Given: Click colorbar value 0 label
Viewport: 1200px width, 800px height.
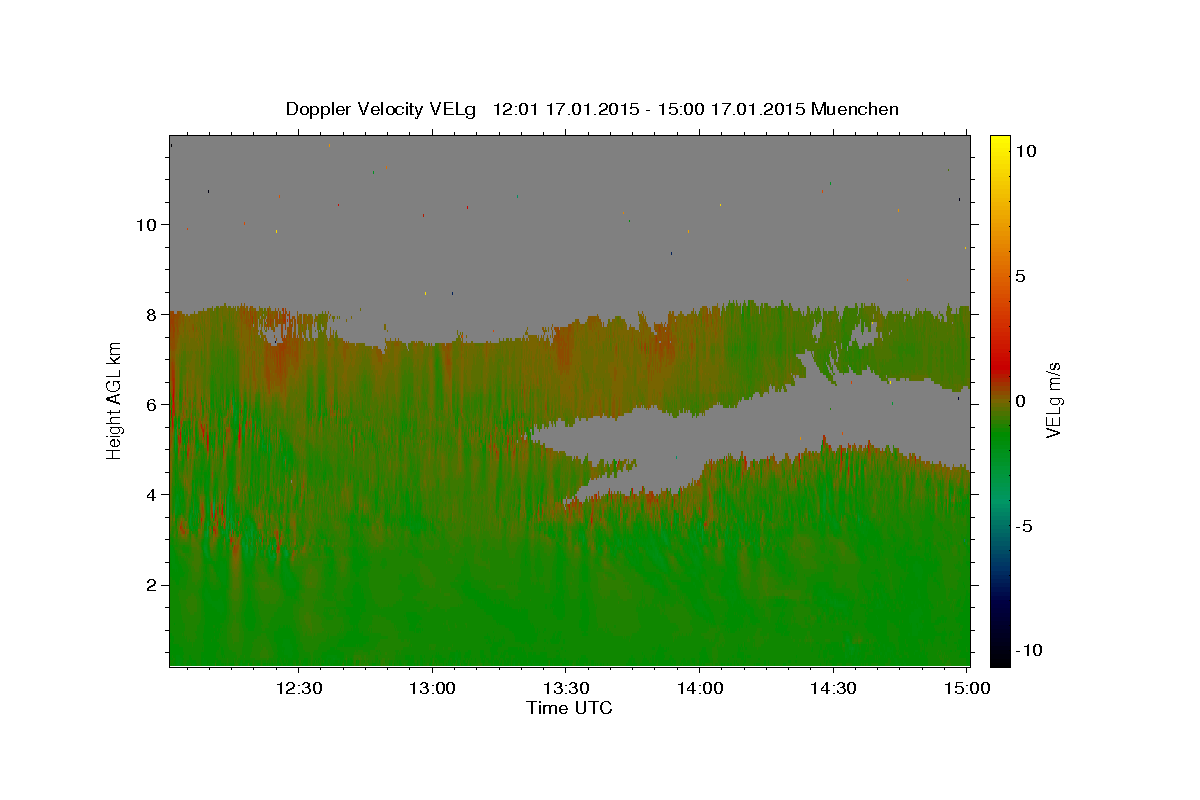Looking at the screenshot, I should [1021, 401].
